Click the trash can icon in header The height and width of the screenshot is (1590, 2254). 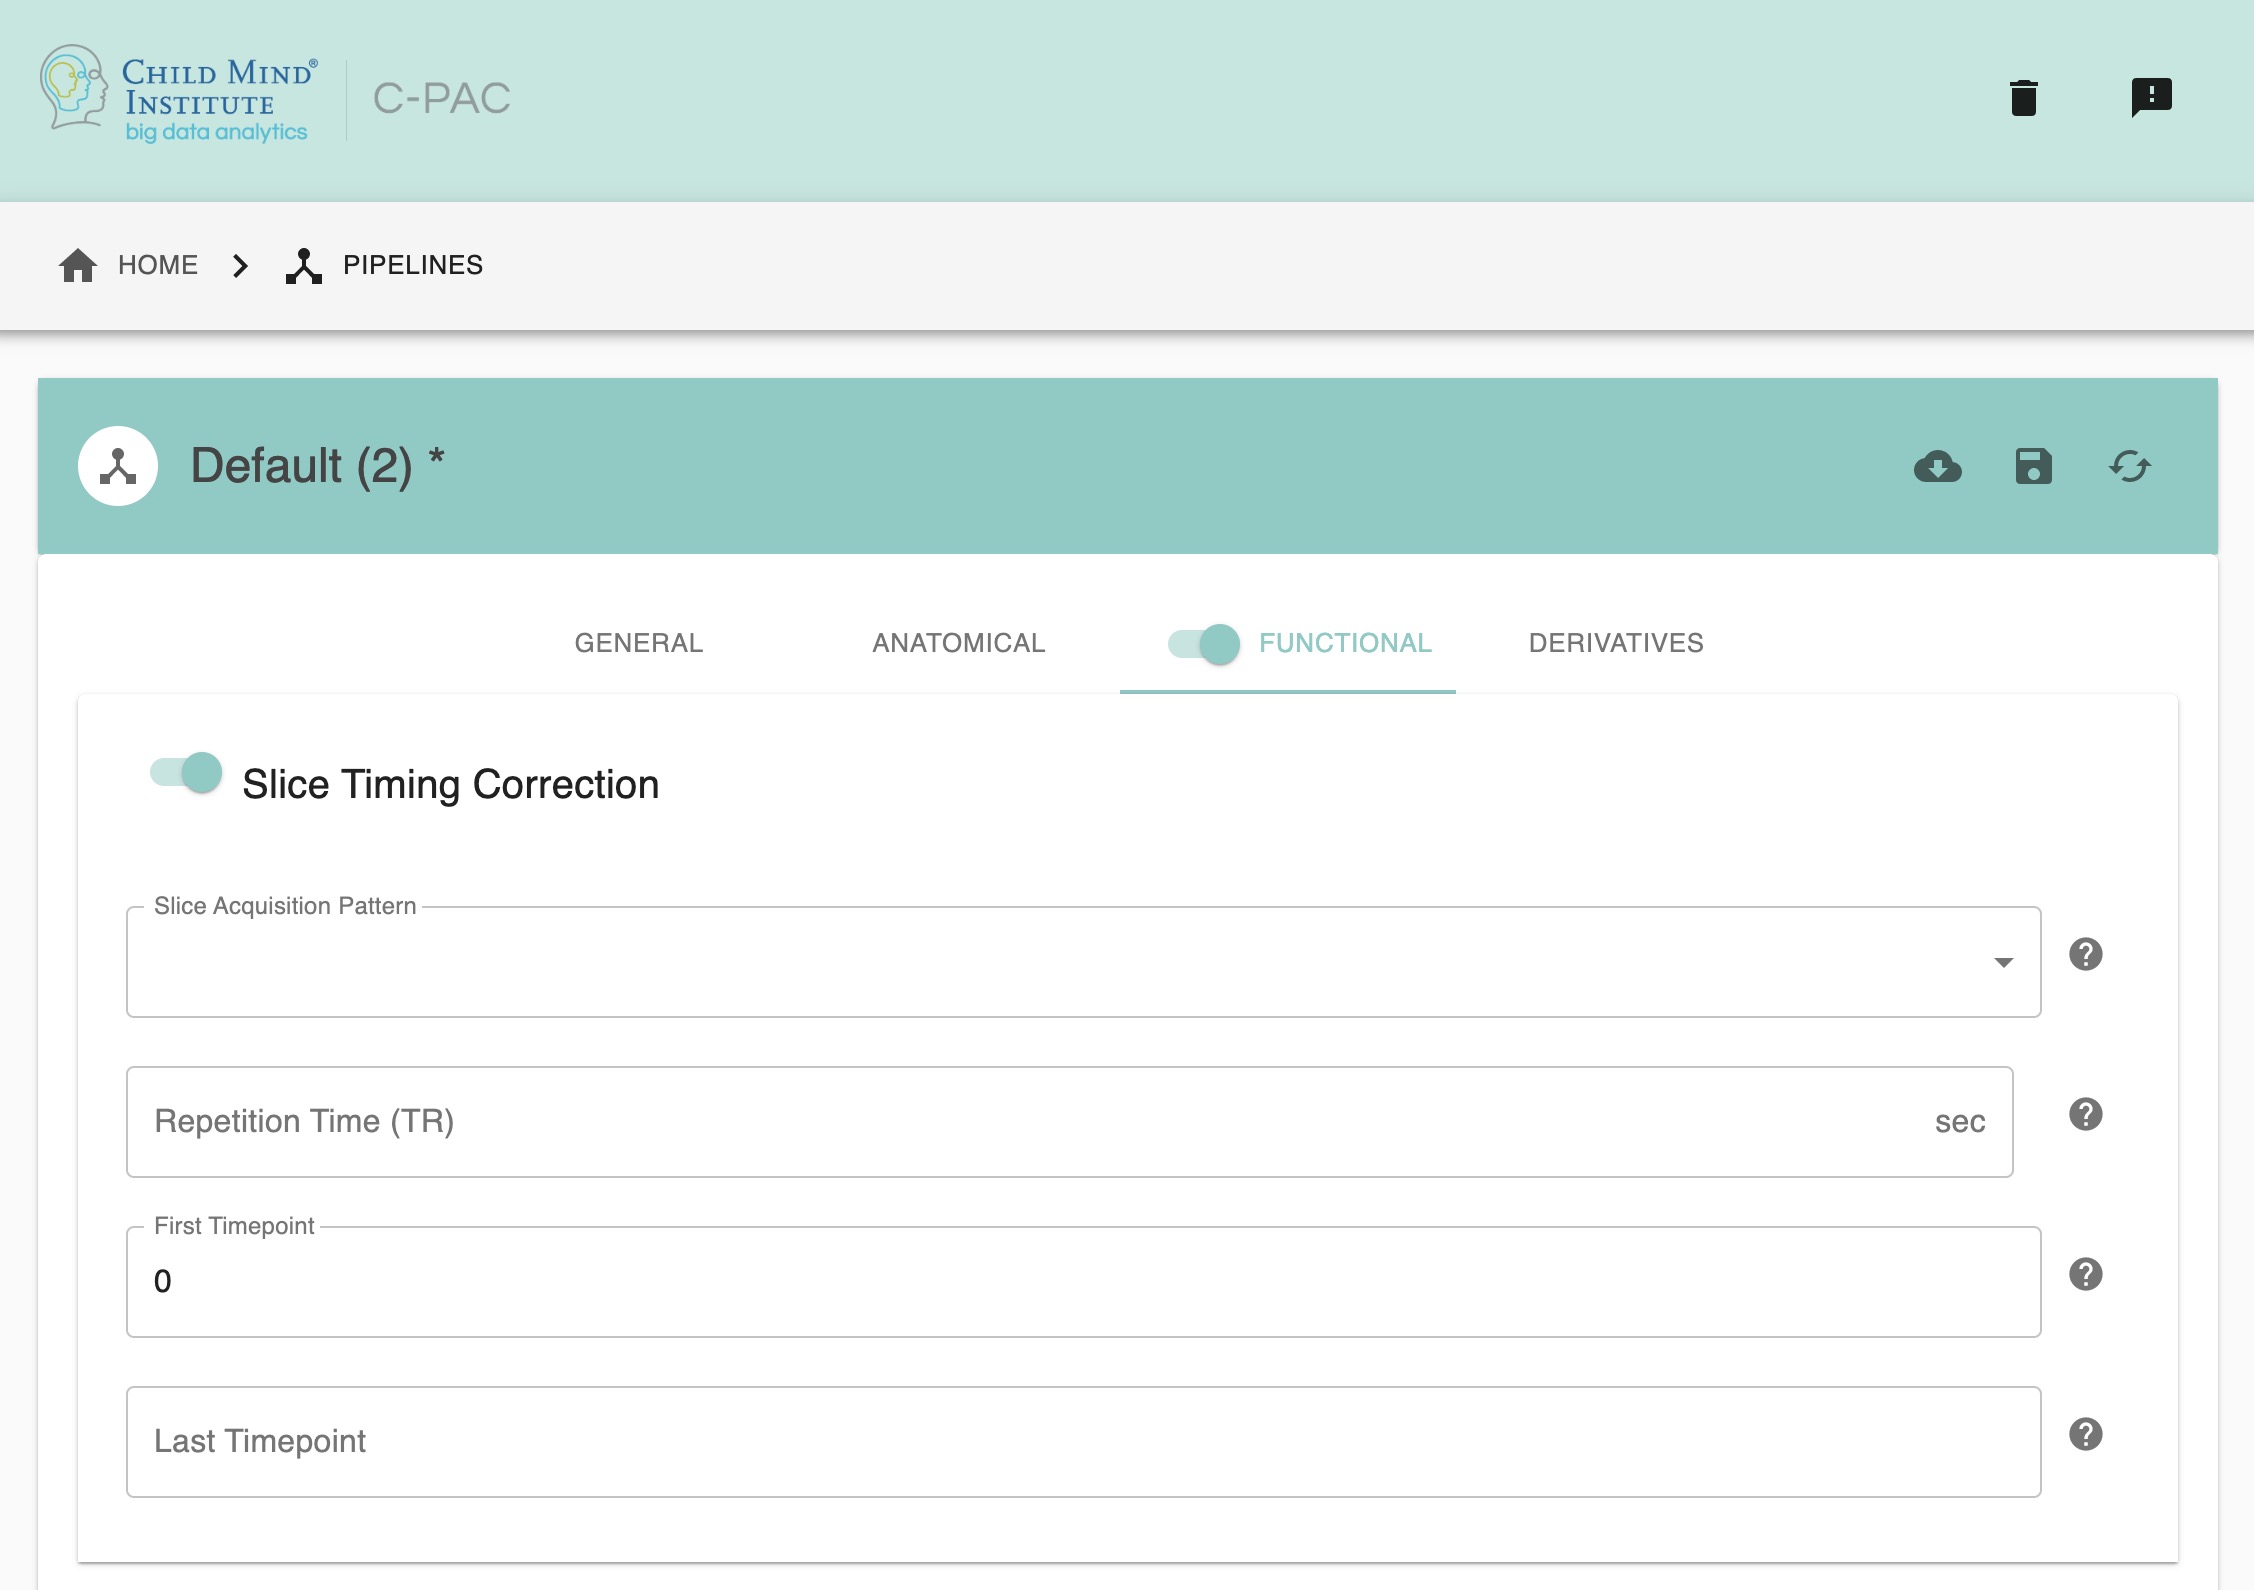(2023, 98)
